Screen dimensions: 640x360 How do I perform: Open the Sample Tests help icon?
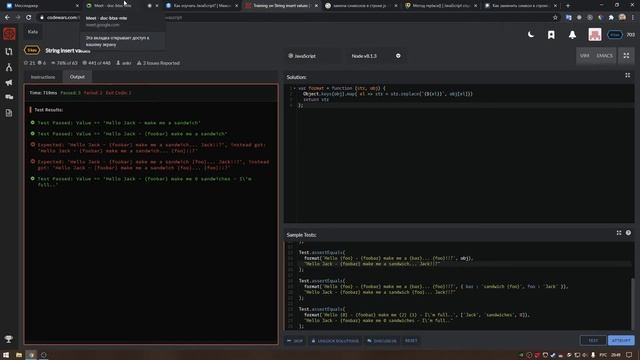(x=628, y=233)
